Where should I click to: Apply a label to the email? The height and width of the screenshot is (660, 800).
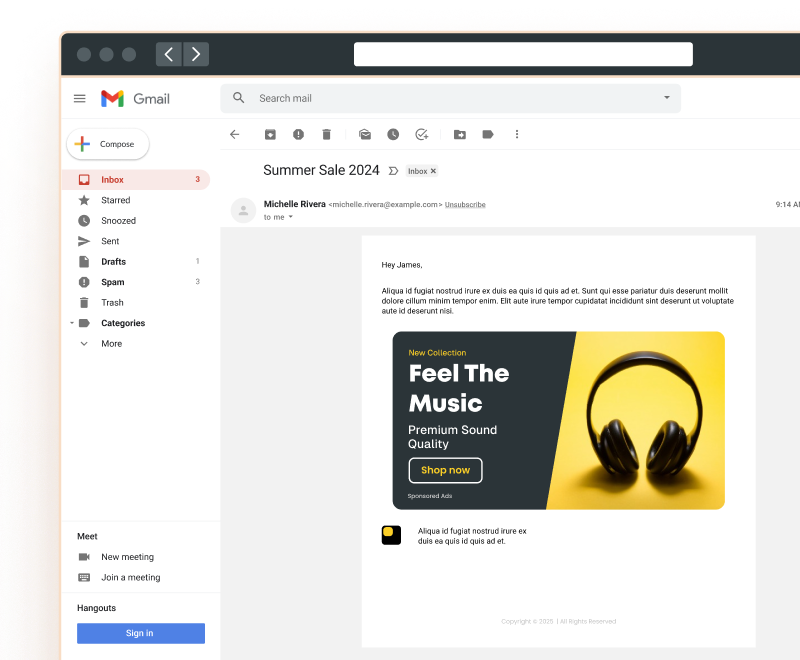[x=487, y=134]
